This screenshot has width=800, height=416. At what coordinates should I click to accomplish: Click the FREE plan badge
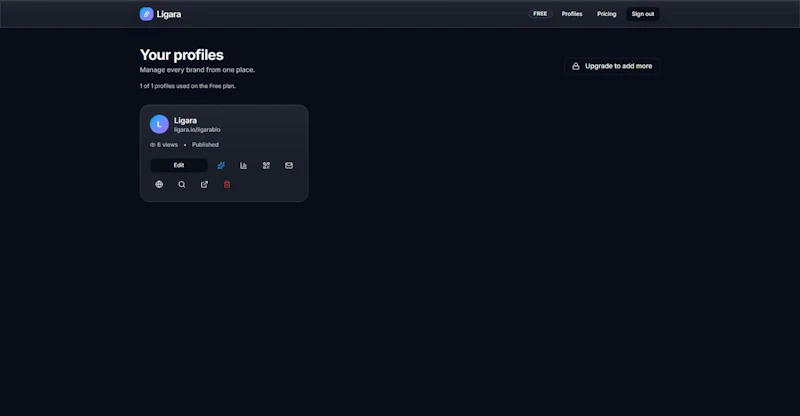[540, 14]
